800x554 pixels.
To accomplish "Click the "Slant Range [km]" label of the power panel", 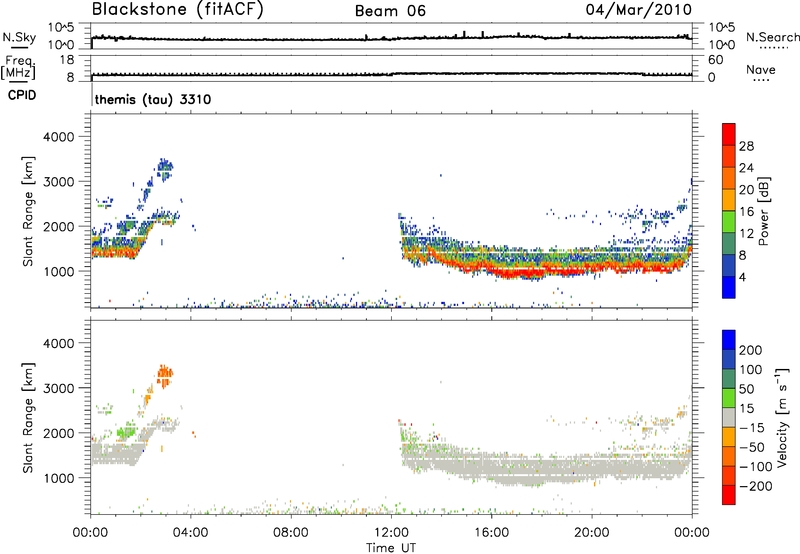I will tap(28, 211).
